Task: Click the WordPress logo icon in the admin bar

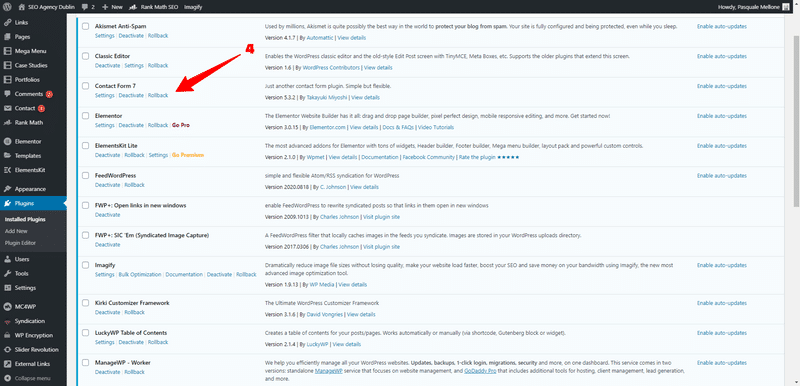Action: [x=7, y=7]
